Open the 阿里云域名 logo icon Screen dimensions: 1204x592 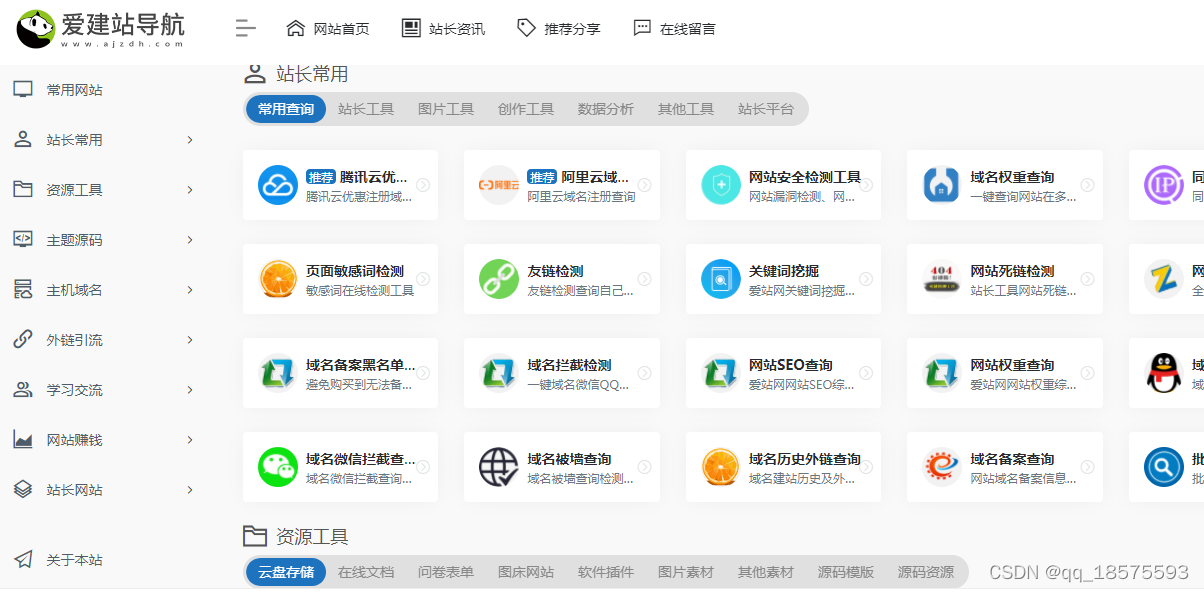point(499,185)
